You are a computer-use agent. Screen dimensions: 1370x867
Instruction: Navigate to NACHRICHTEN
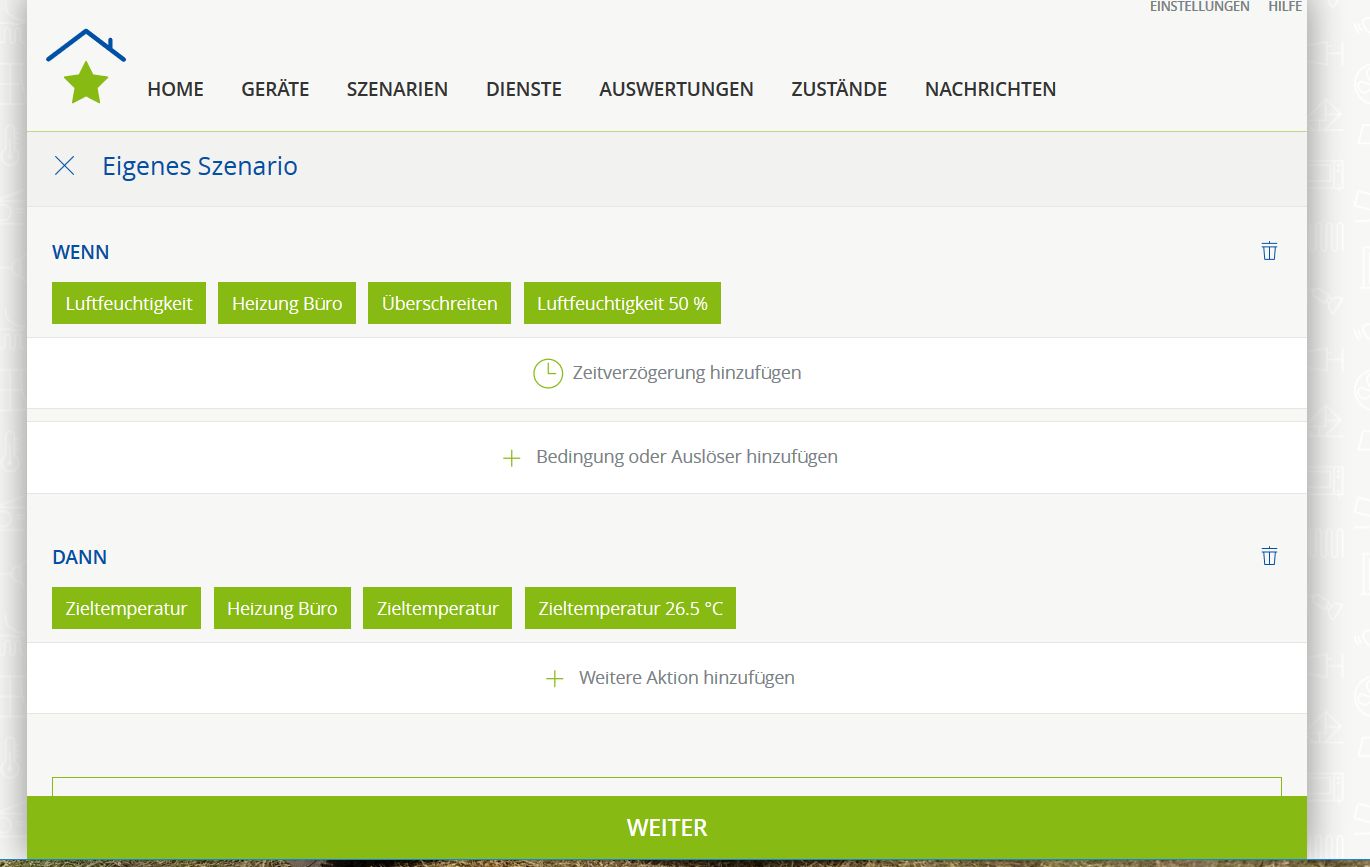click(990, 89)
